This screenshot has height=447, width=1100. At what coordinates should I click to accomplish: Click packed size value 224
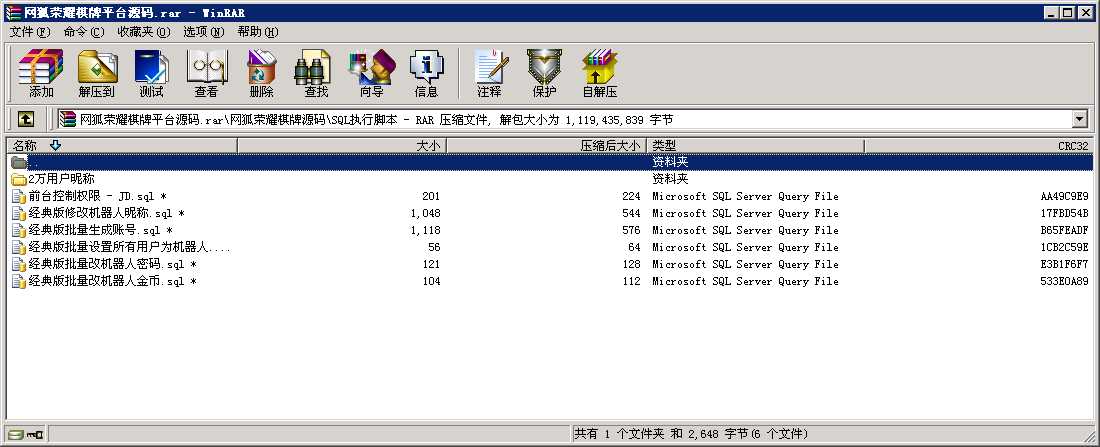pos(631,196)
